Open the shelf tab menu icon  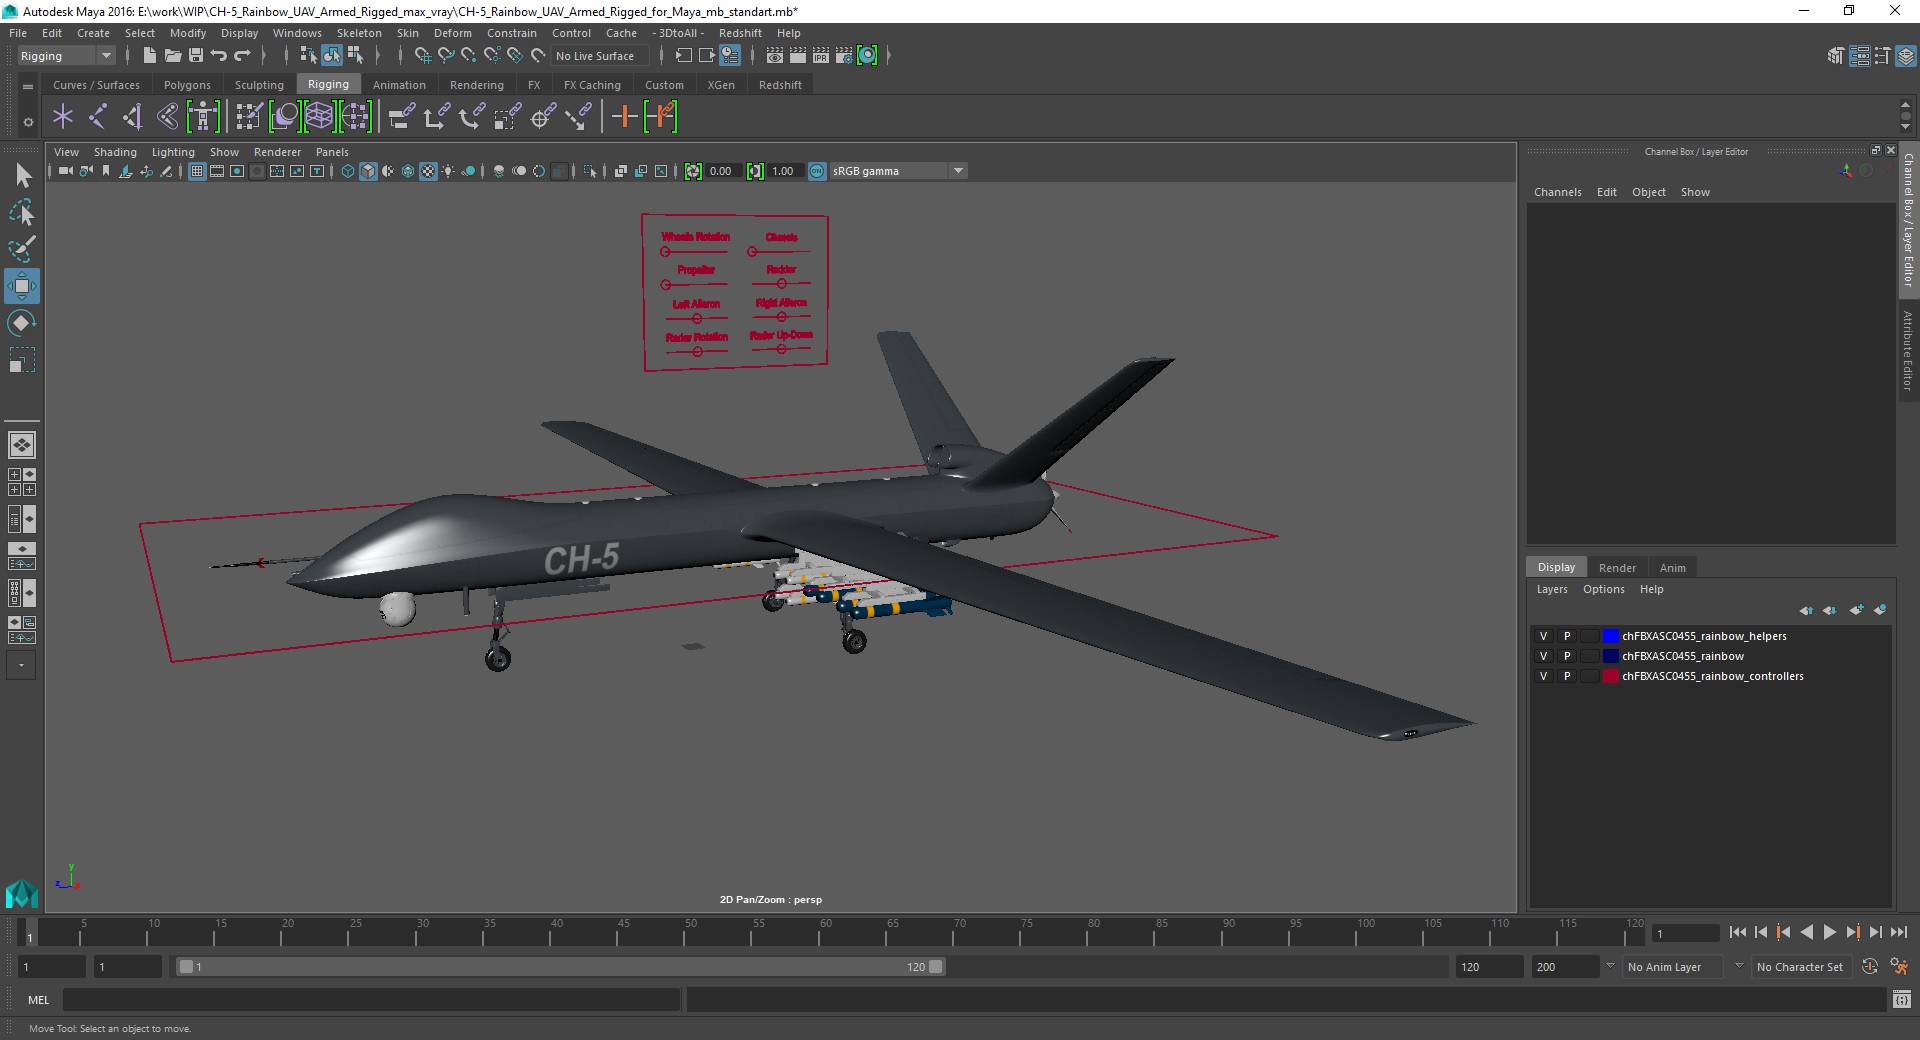(28, 87)
